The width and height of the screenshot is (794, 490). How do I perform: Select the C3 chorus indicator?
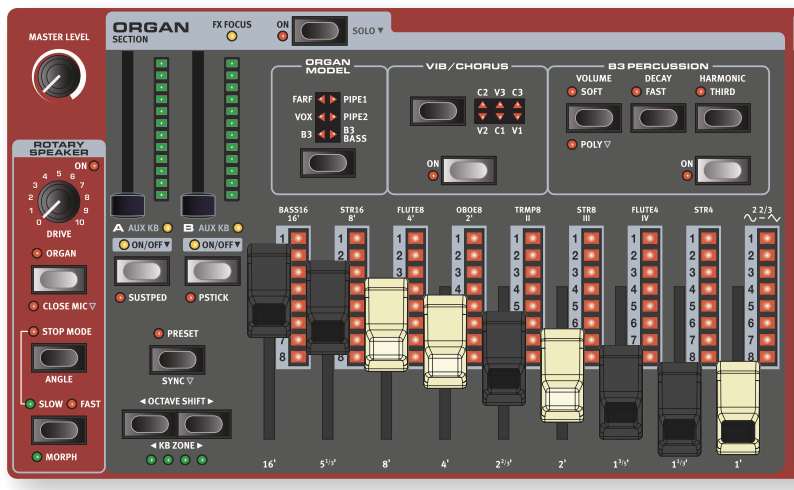tap(517, 105)
